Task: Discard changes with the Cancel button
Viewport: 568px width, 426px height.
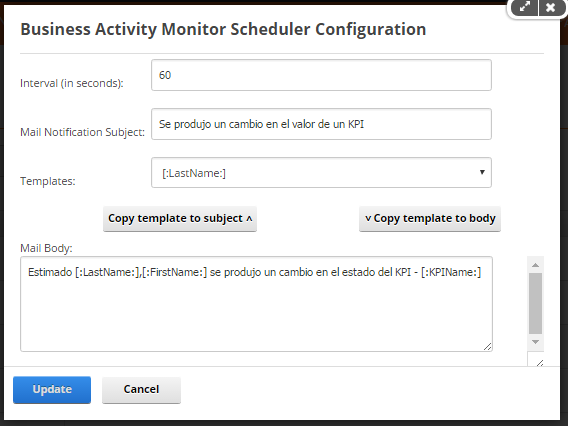Action: click(141, 389)
